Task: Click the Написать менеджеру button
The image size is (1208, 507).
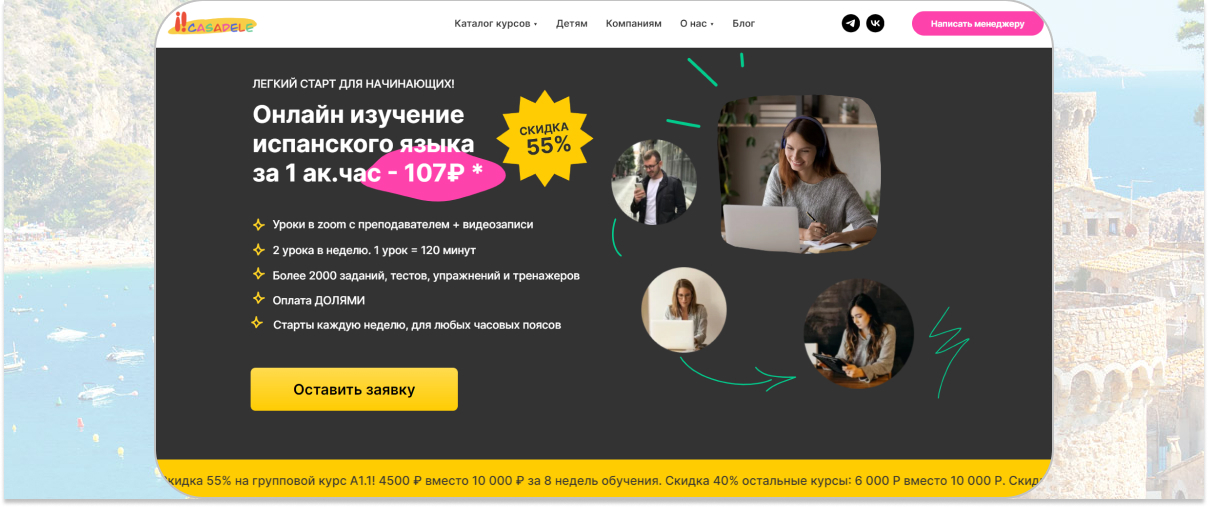Action: (977, 23)
